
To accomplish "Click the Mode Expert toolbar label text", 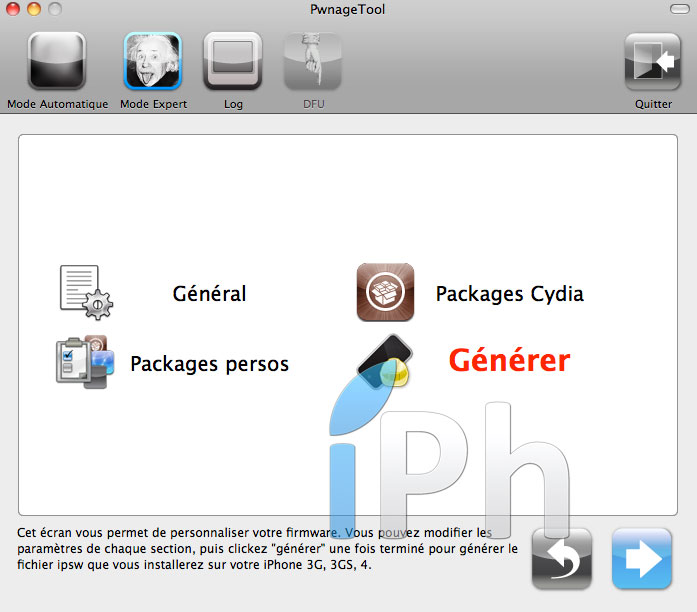I will tap(153, 104).
